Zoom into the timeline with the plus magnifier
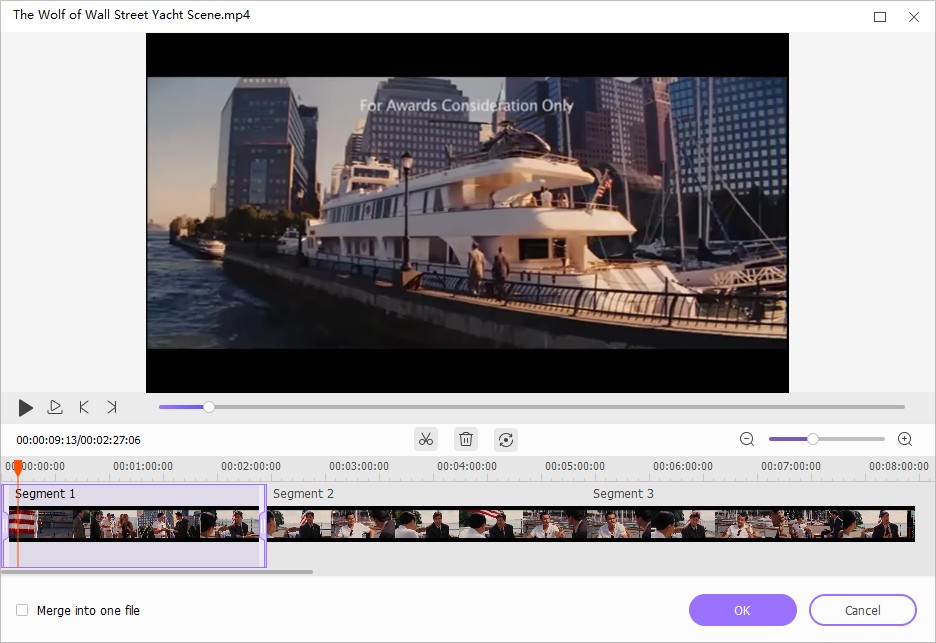Viewport: 936px width, 643px height. pos(903,438)
